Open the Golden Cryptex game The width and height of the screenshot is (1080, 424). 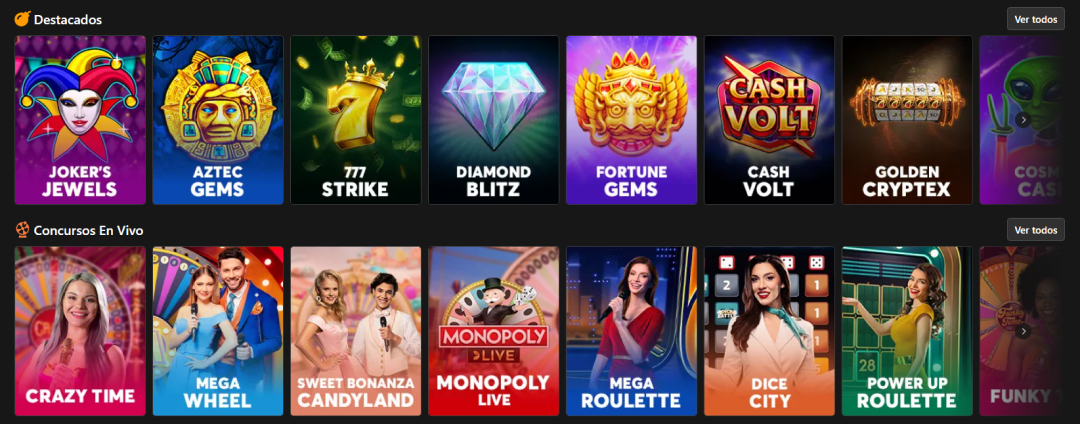click(x=907, y=120)
